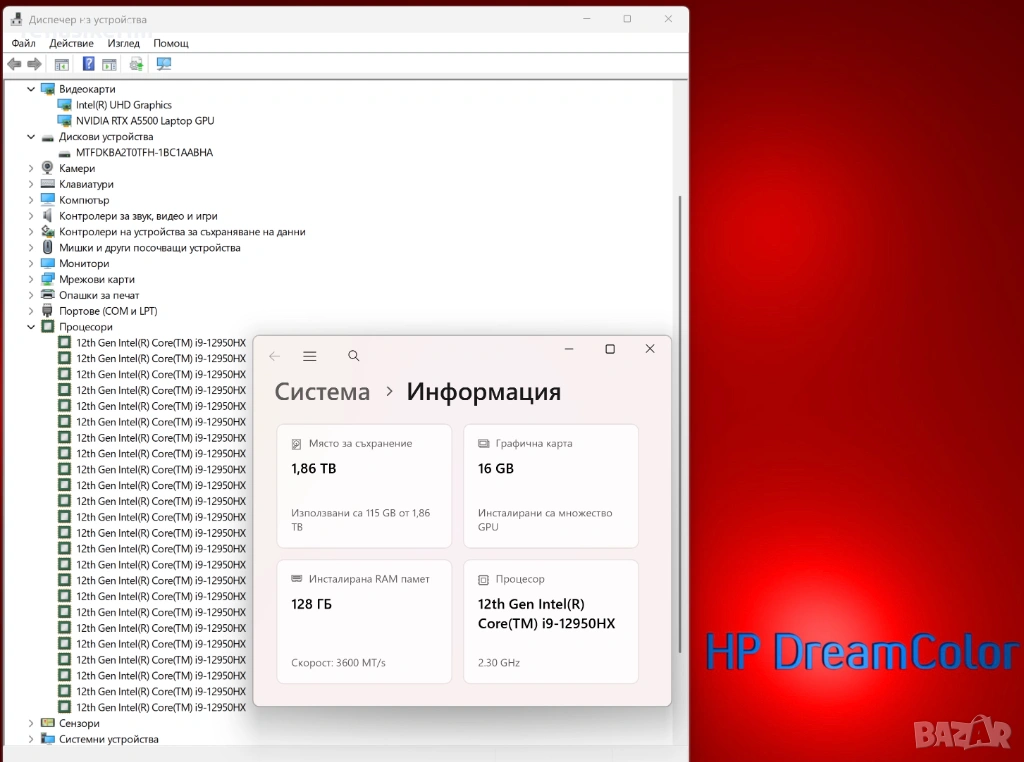Click the graphics card icon on Графична карта card
The width and height of the screenshot is (1024, 762).
coord(483,444)
